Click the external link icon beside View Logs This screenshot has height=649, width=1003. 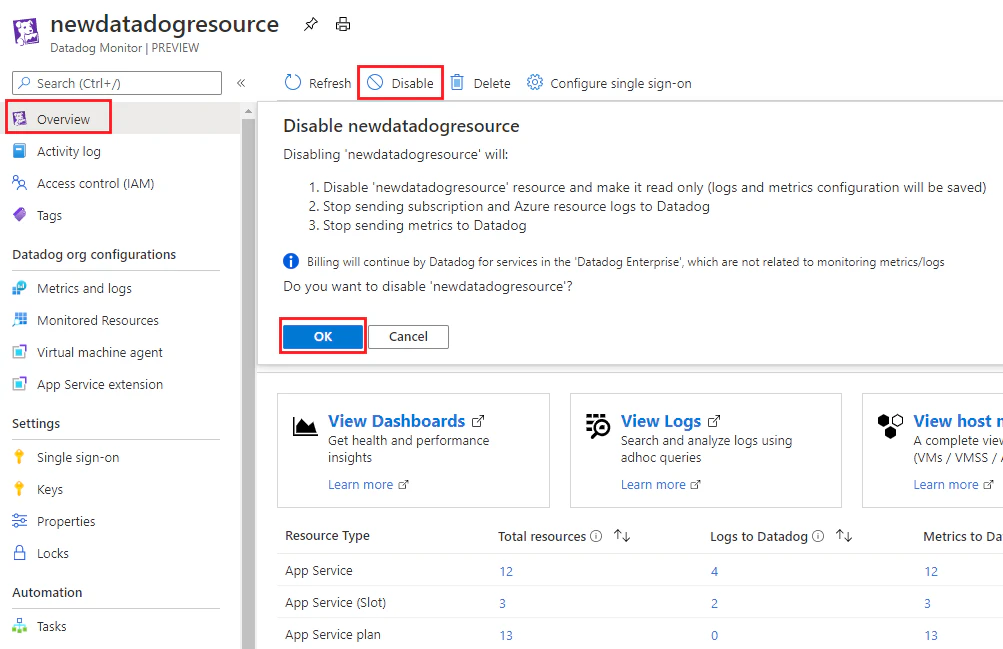coord(714,421)
